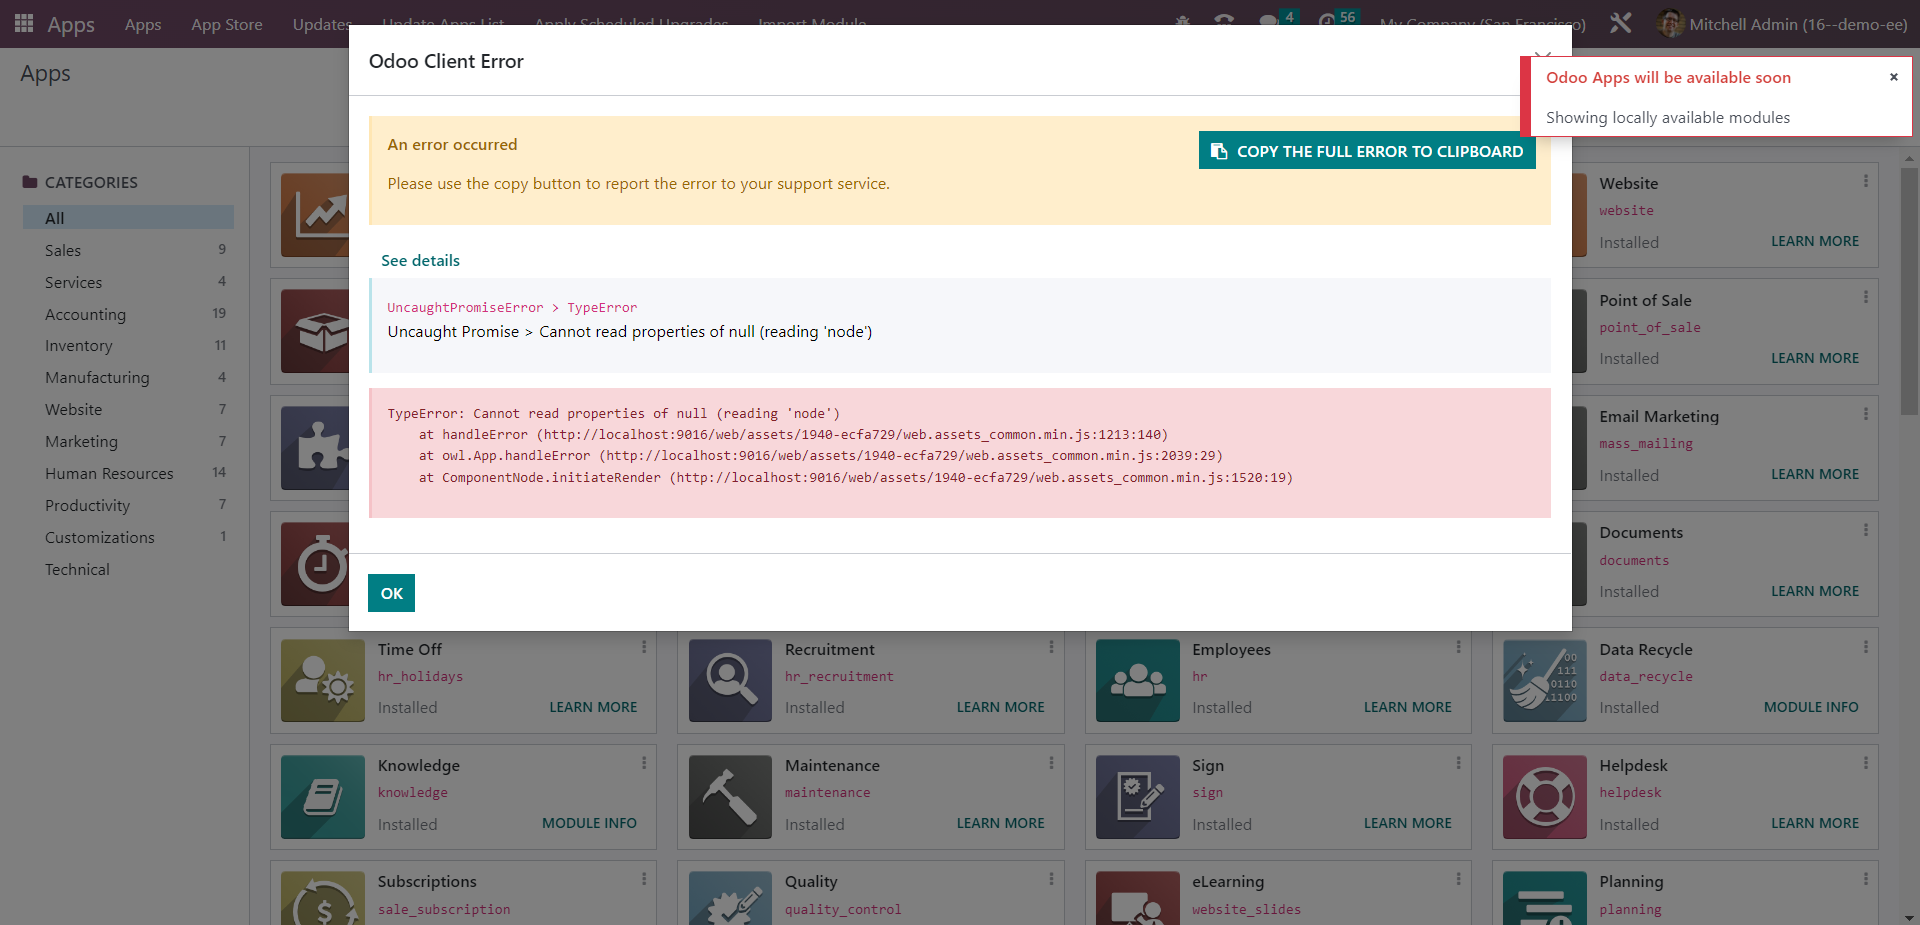Click the Sign app icon

coord(1137,797)
